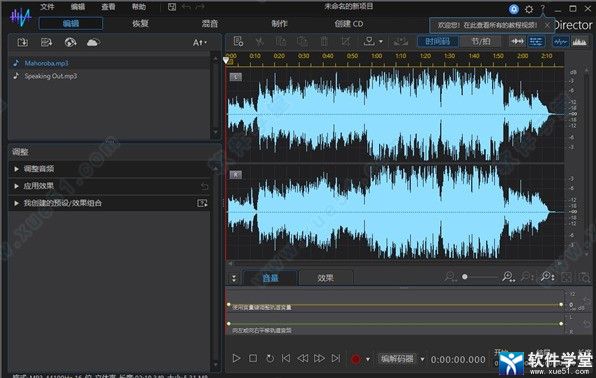Viewport: 596px width, 378px height.
Task: Open the 文件 menu
Action: pos(47,7)
